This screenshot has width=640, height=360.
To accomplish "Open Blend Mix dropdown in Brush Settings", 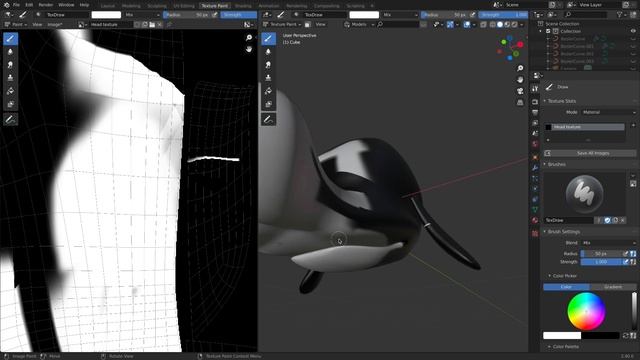I will [609, 243].
